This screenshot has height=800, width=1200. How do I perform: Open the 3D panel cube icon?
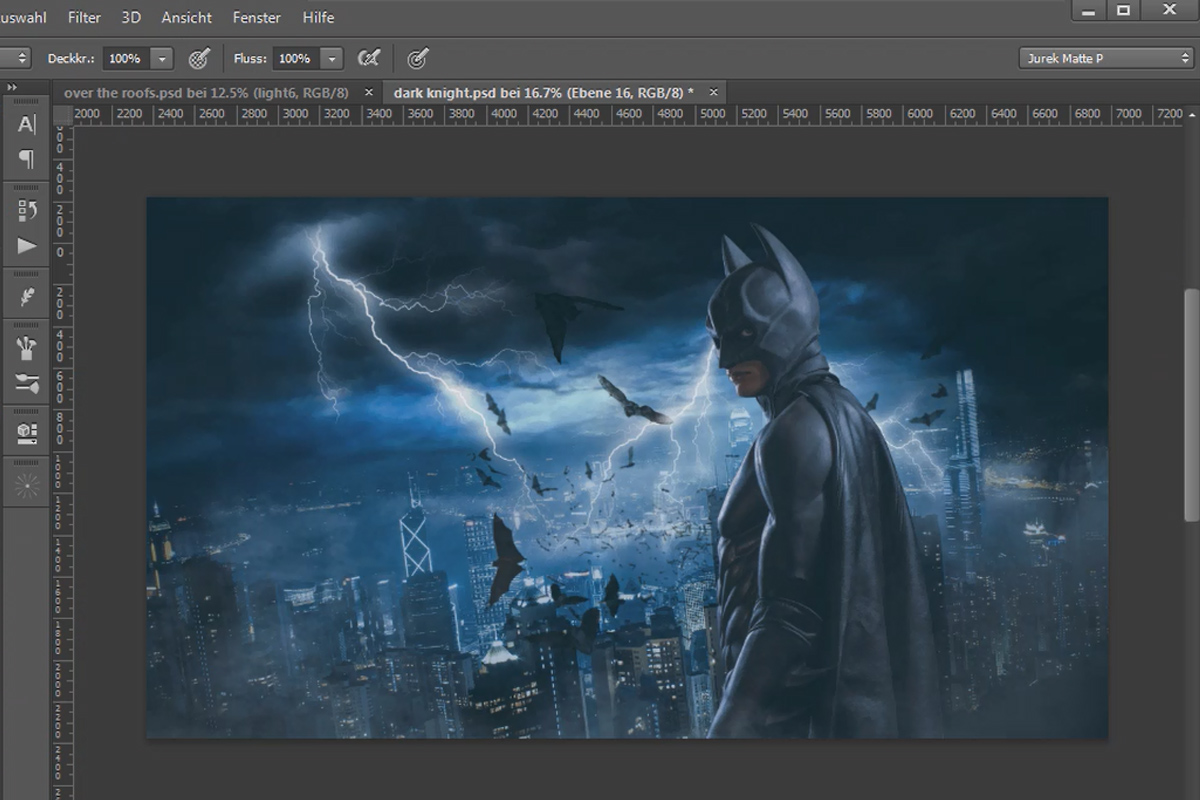click(27, 434)
